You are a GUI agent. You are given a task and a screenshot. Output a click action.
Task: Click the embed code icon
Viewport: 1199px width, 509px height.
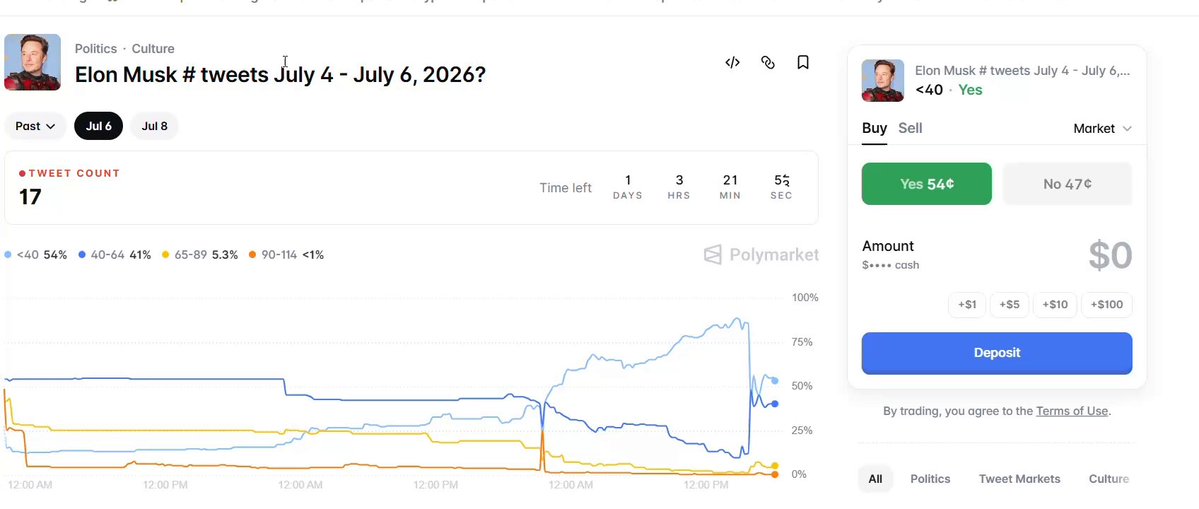[733, 63]
